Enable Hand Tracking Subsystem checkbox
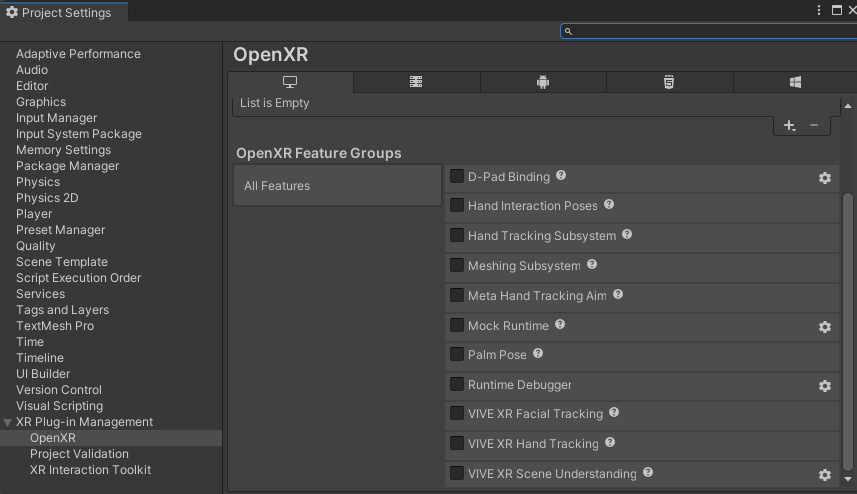This screenshot has width=857, height=494. pos(457,235)
